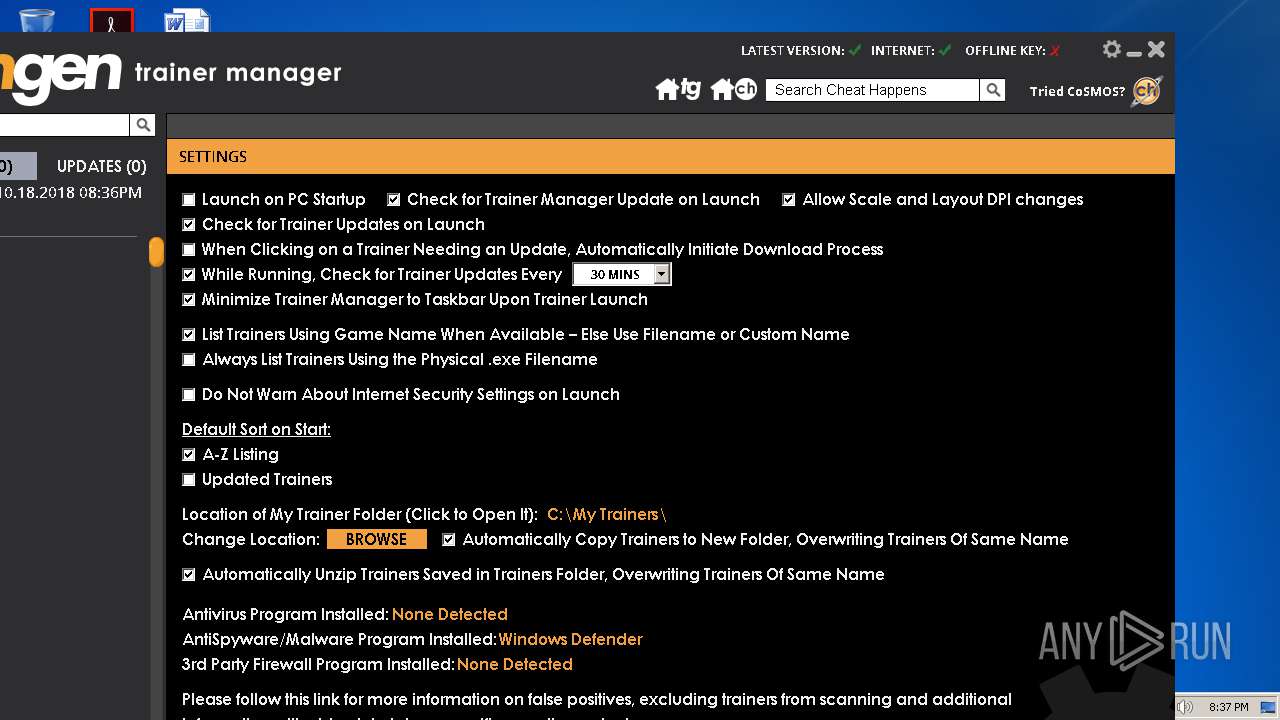
Task: Toggle Automatically Copy Trainers to New Folder
Action: coord(449,540)
